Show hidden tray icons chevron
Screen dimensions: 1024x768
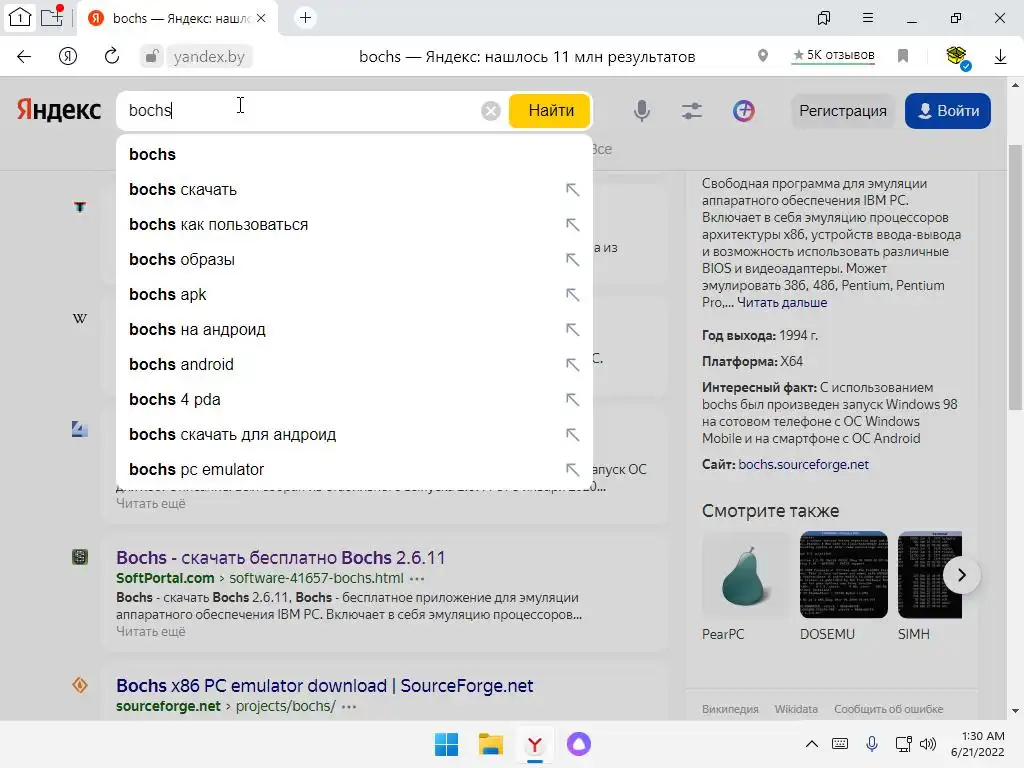(811, 744)
